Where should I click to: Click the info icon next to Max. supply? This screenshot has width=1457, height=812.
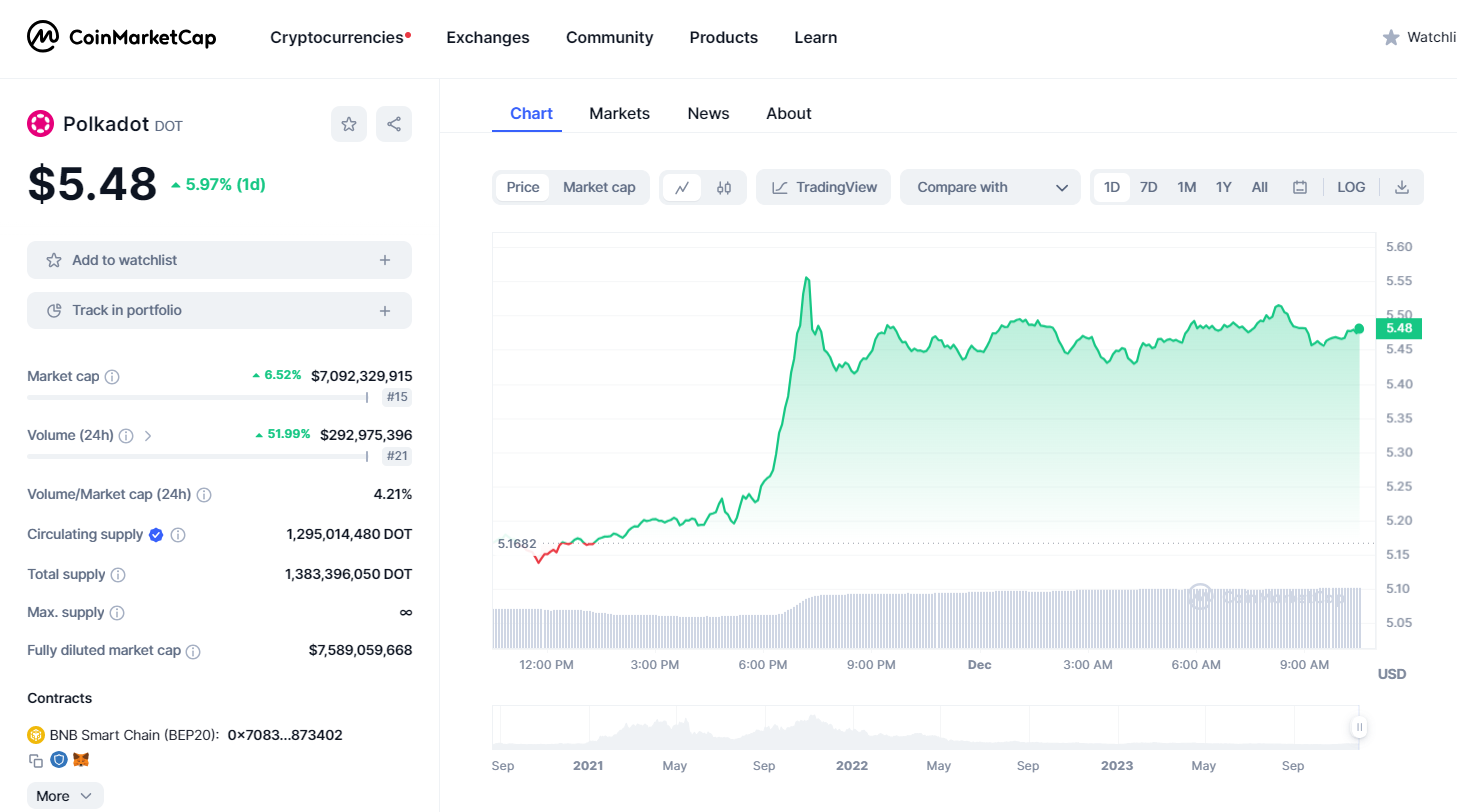[x=117, y=612]
